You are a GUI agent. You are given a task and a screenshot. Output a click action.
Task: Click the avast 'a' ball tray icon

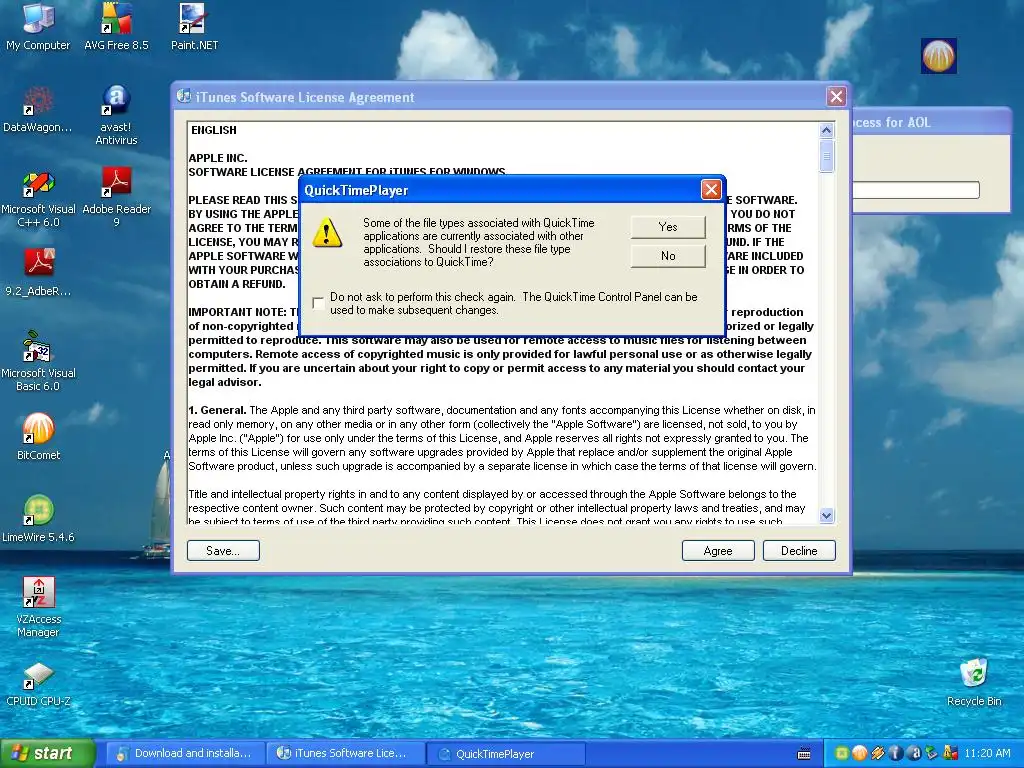[x=914, y=753]
